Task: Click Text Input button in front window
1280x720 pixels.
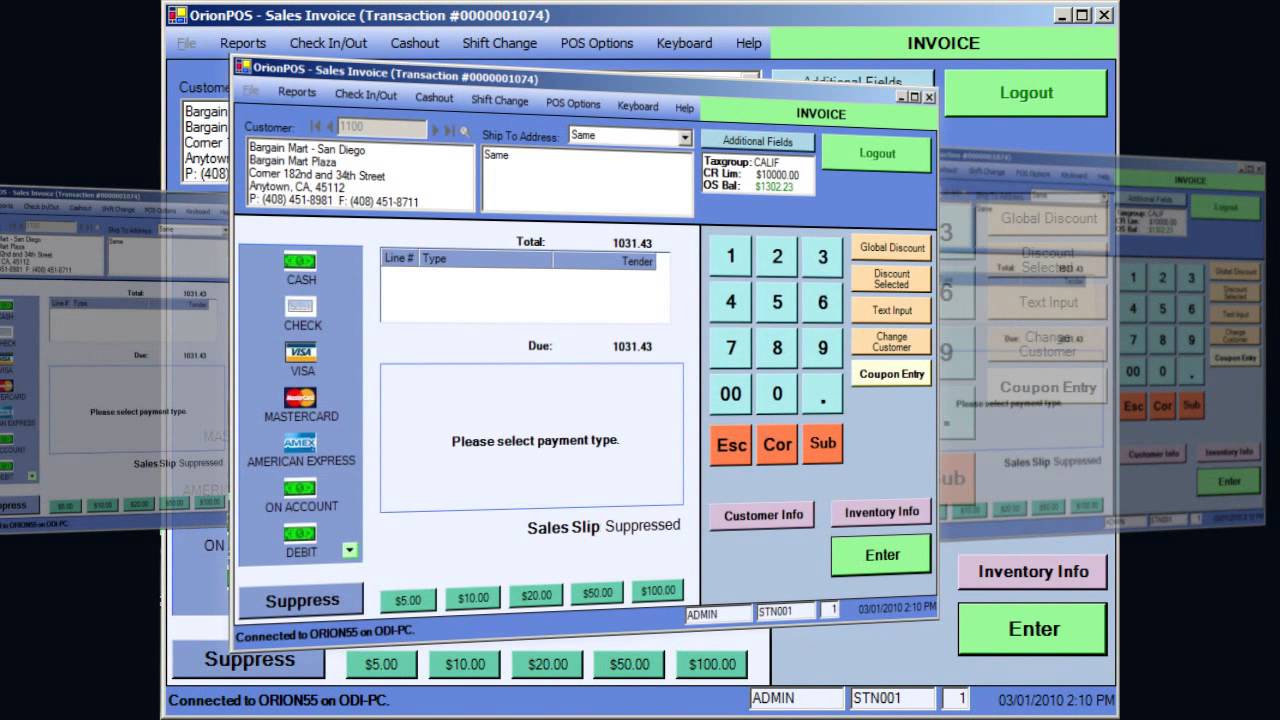Action: 892,310
